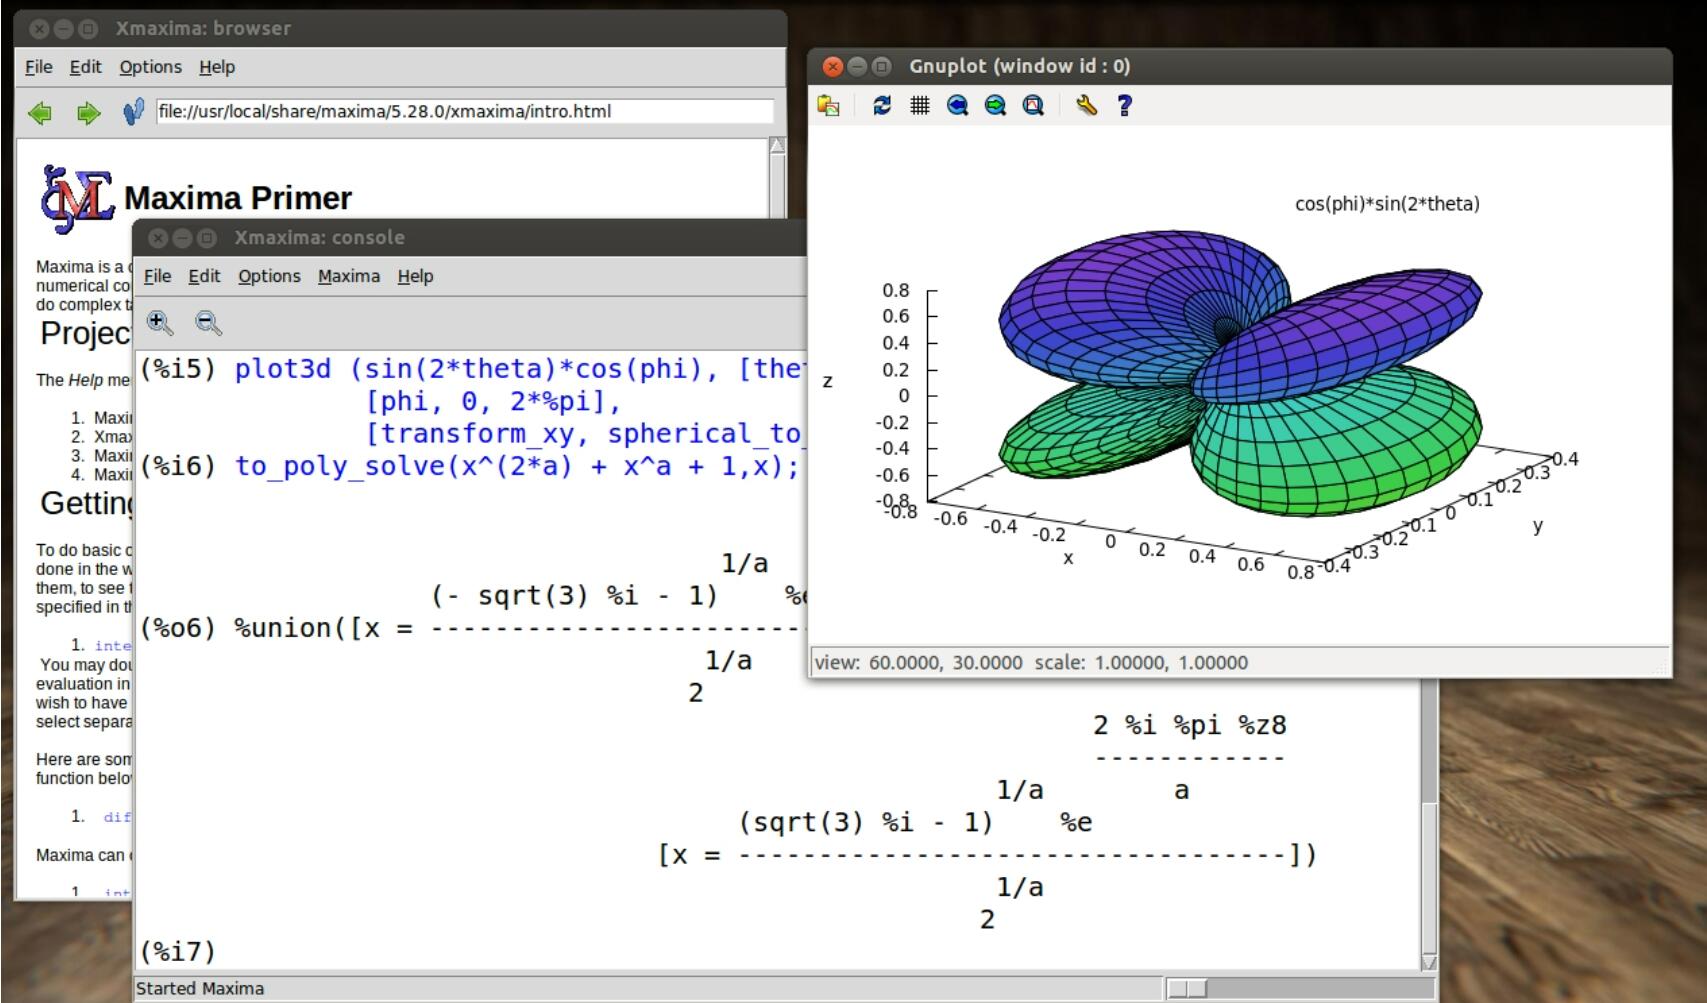Replot using the Gnuplot refresh icon
1707x1003 pixels.
tap(881, 105)
